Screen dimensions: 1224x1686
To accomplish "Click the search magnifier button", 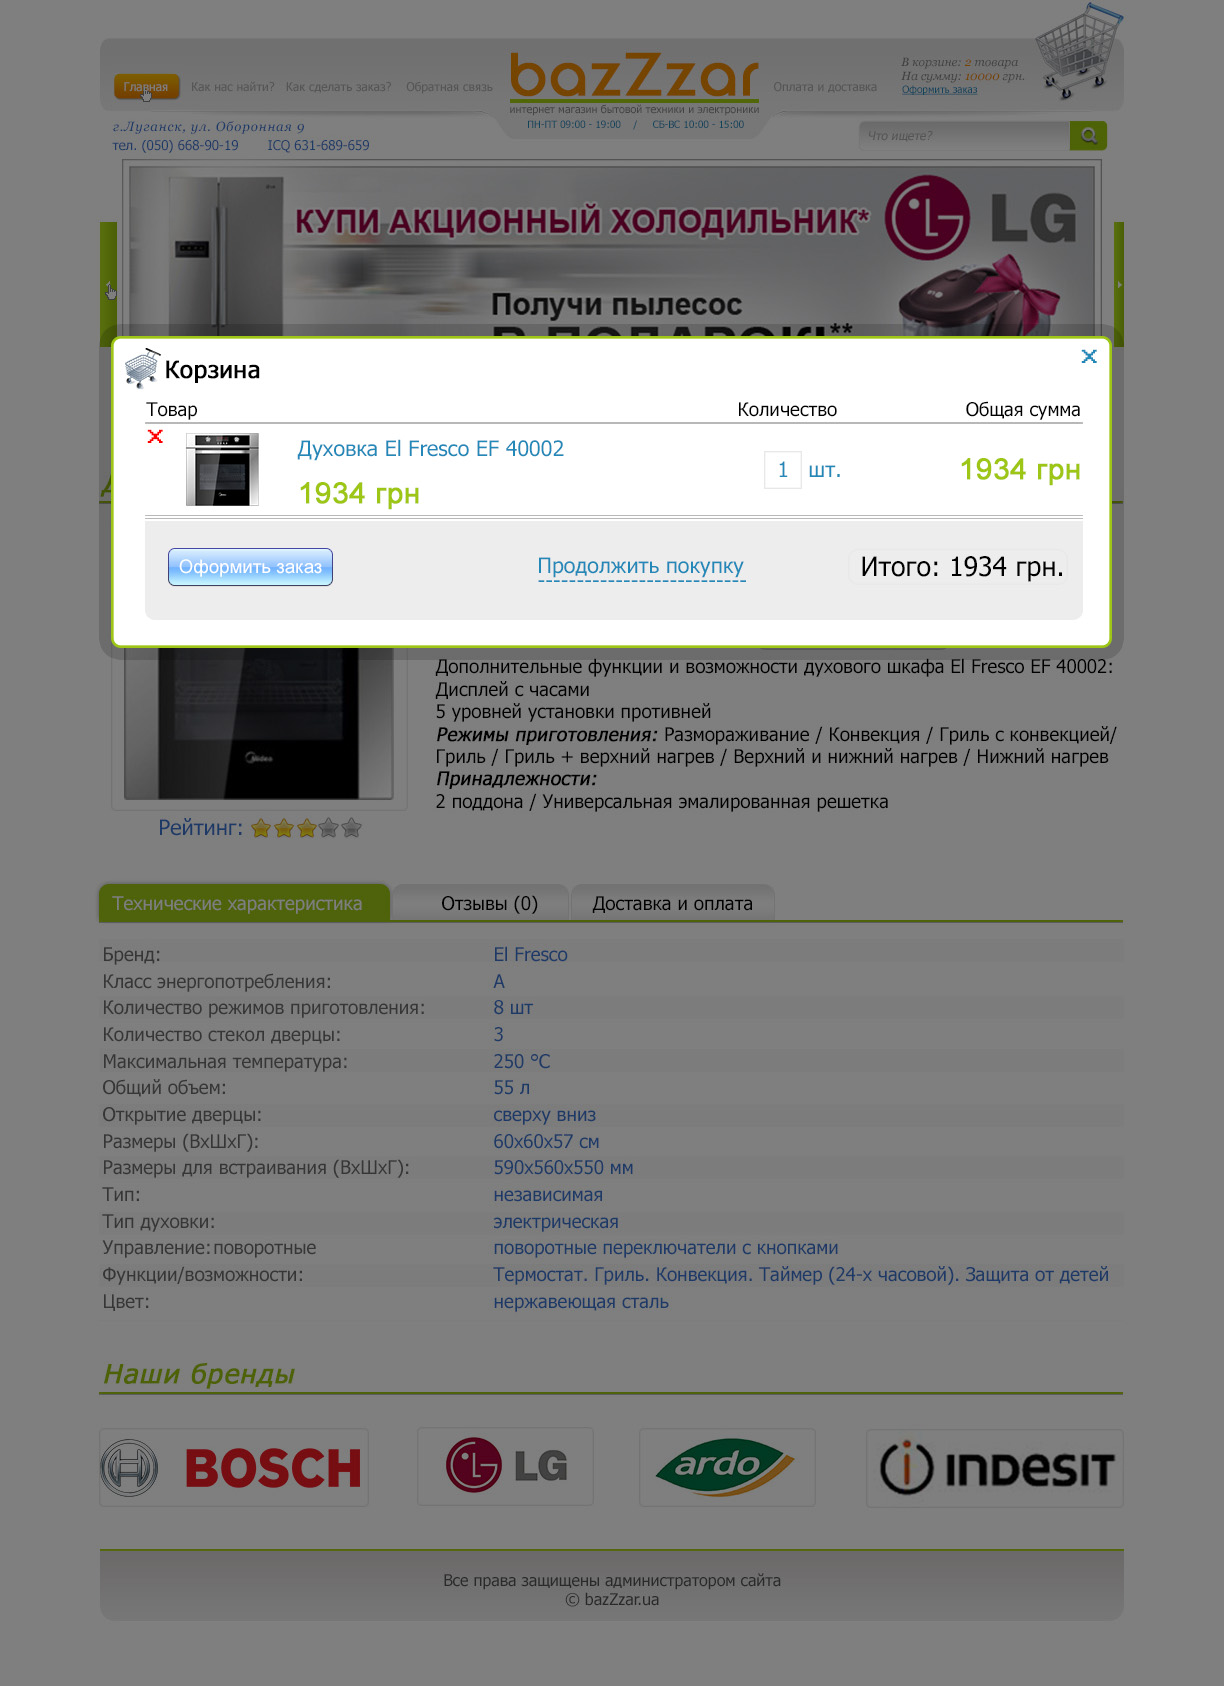I will (1088, 135).
